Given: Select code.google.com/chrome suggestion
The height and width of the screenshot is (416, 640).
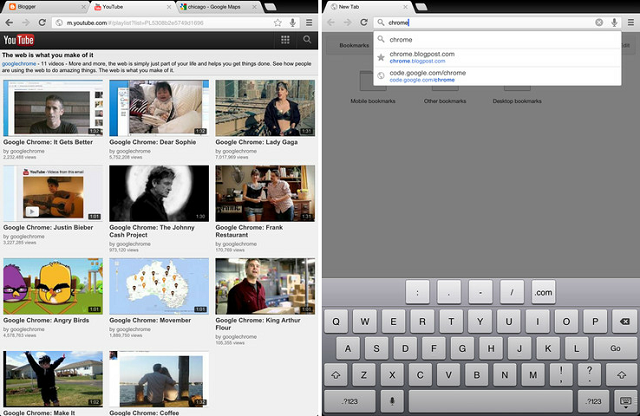Looking at the screenshot, I should coord(497,76).
